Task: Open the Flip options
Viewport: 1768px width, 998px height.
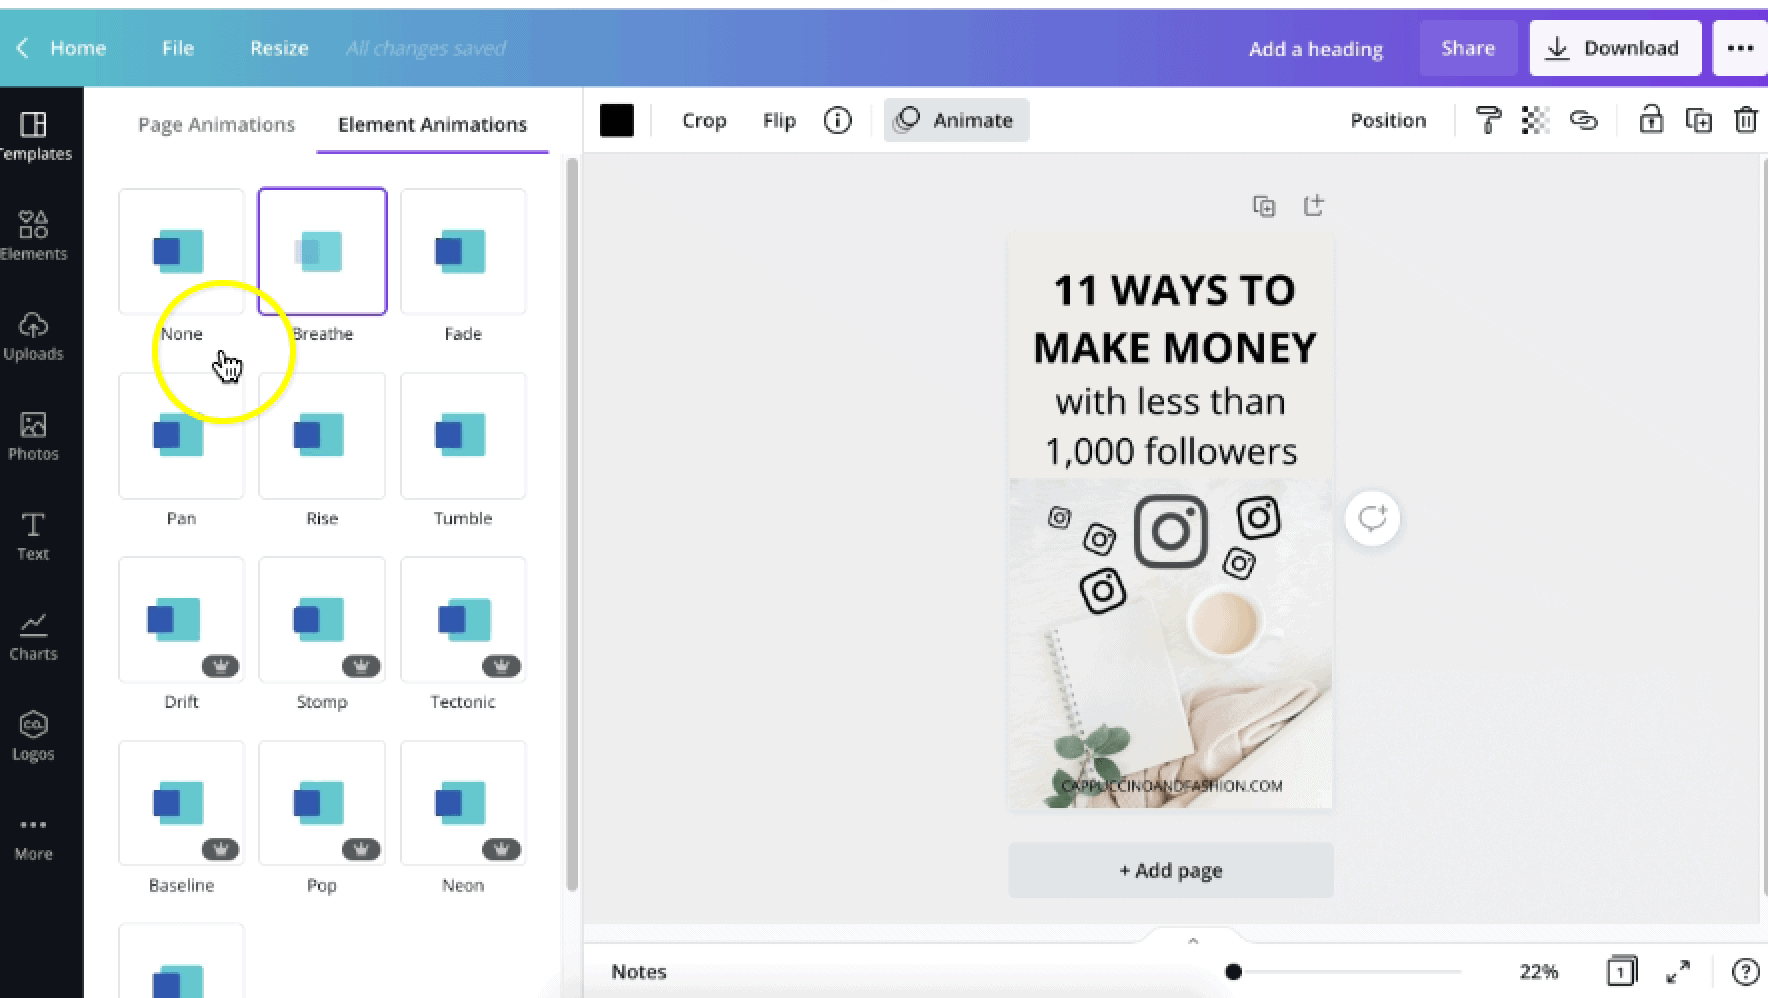Action: click(x=779, y=121)
